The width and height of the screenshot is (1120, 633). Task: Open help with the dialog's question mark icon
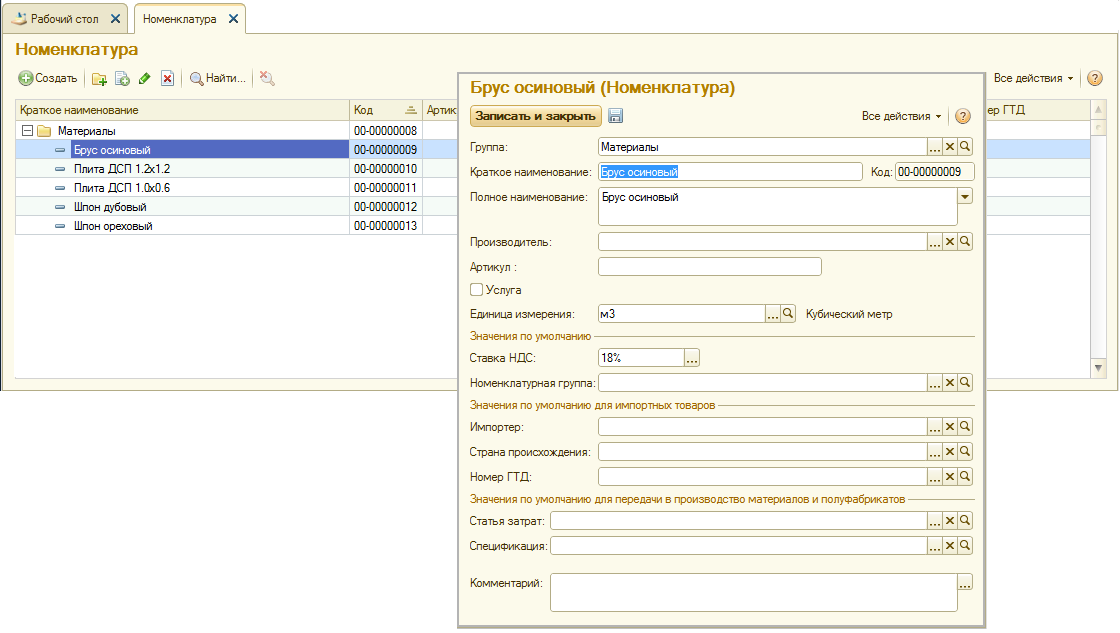click(x=963, y=116)
